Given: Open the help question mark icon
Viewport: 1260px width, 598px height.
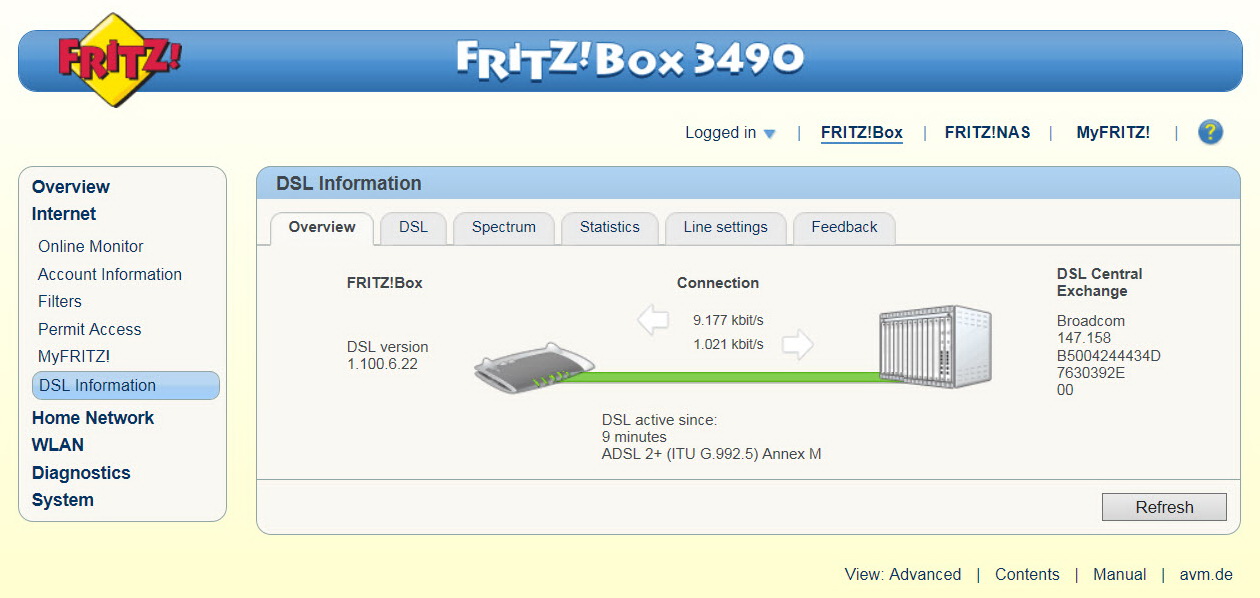Looking at the screenshot, I should pyautogui.click(x=1210, y=132).
